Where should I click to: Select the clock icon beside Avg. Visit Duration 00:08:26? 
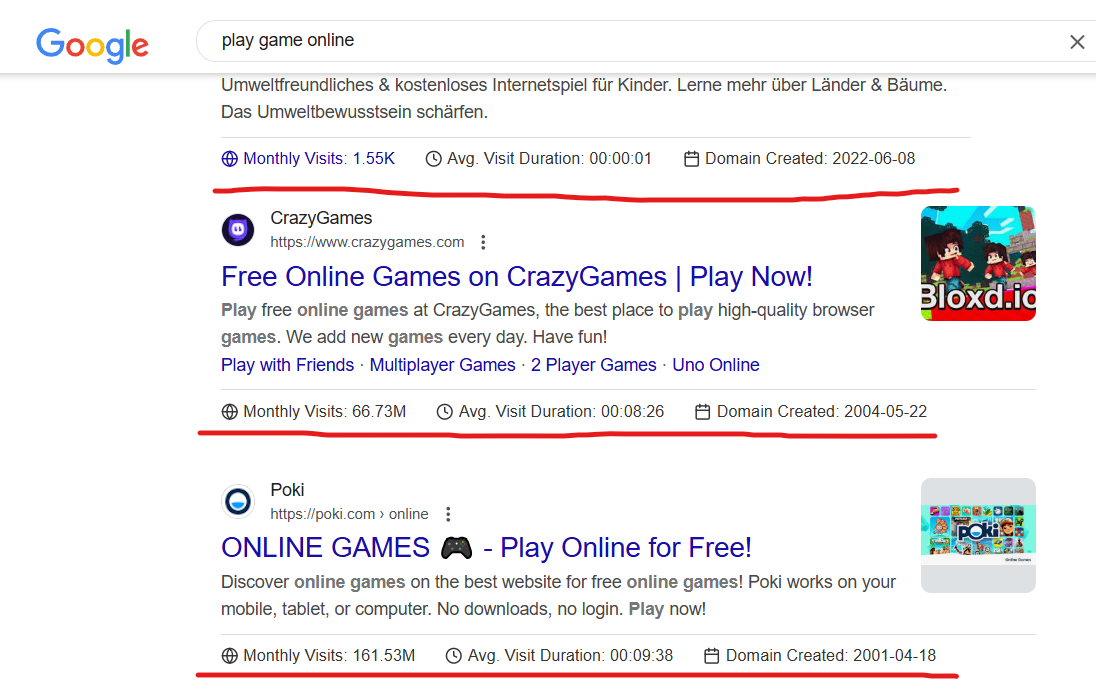445,412
